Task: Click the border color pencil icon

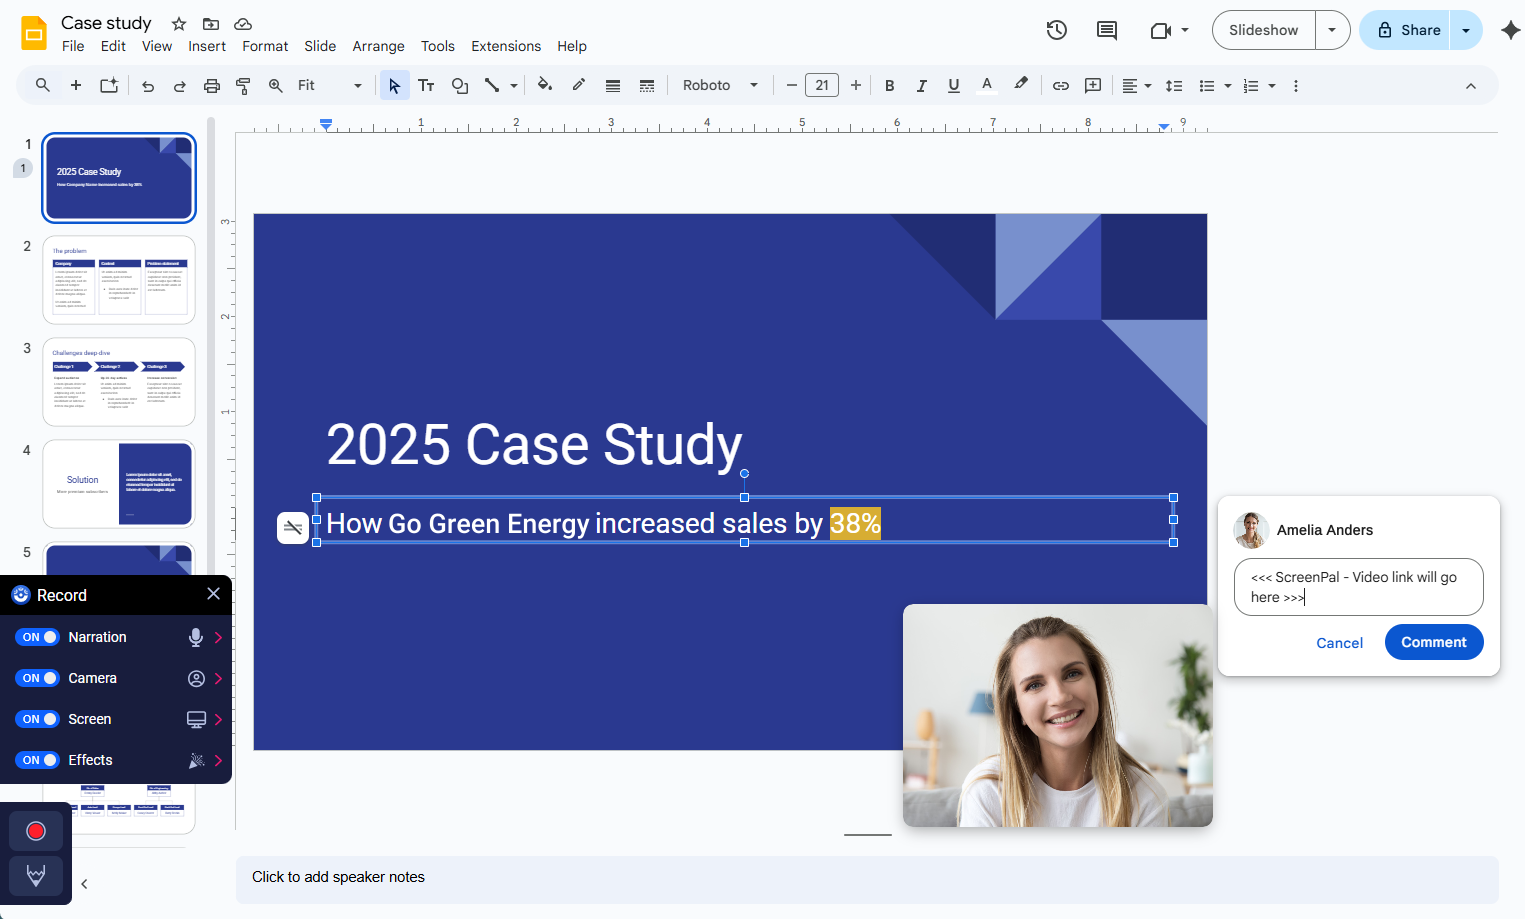Action: point(579,85)
